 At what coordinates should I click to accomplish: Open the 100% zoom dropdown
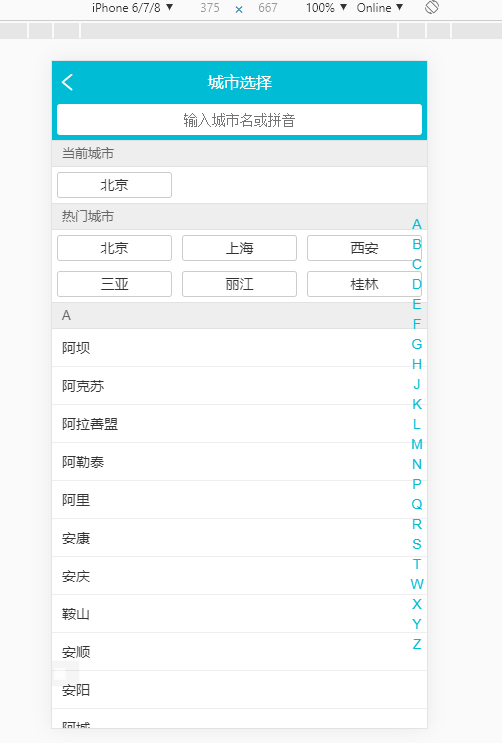point(326,8)
